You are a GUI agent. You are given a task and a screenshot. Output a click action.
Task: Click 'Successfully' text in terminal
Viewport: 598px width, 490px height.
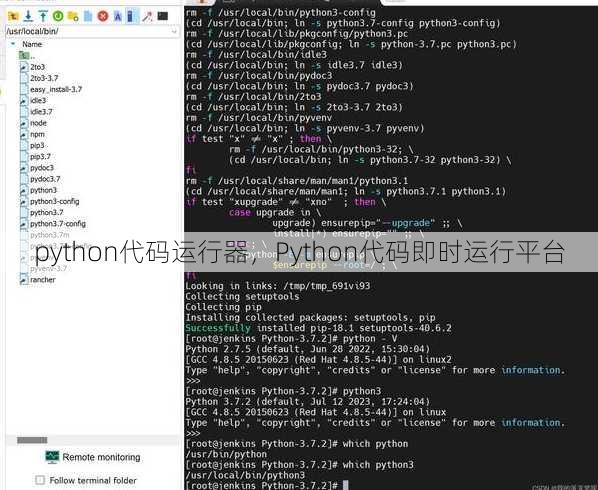tap(218, 328)
